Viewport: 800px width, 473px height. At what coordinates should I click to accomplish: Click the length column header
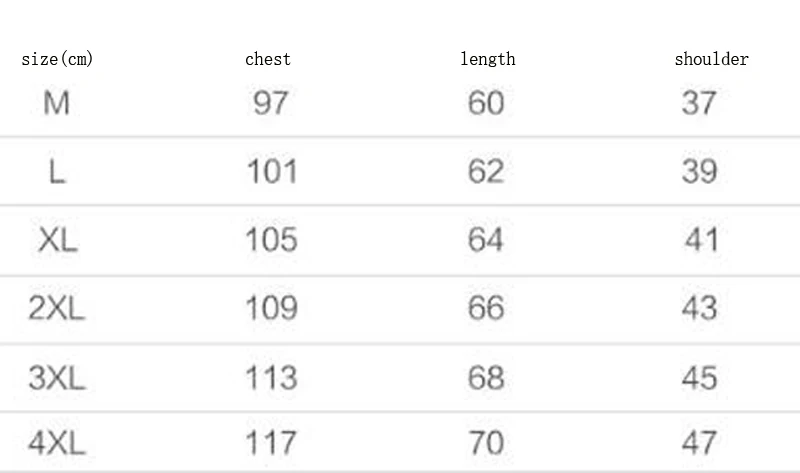pyautogui.click(x=487, y=59)
